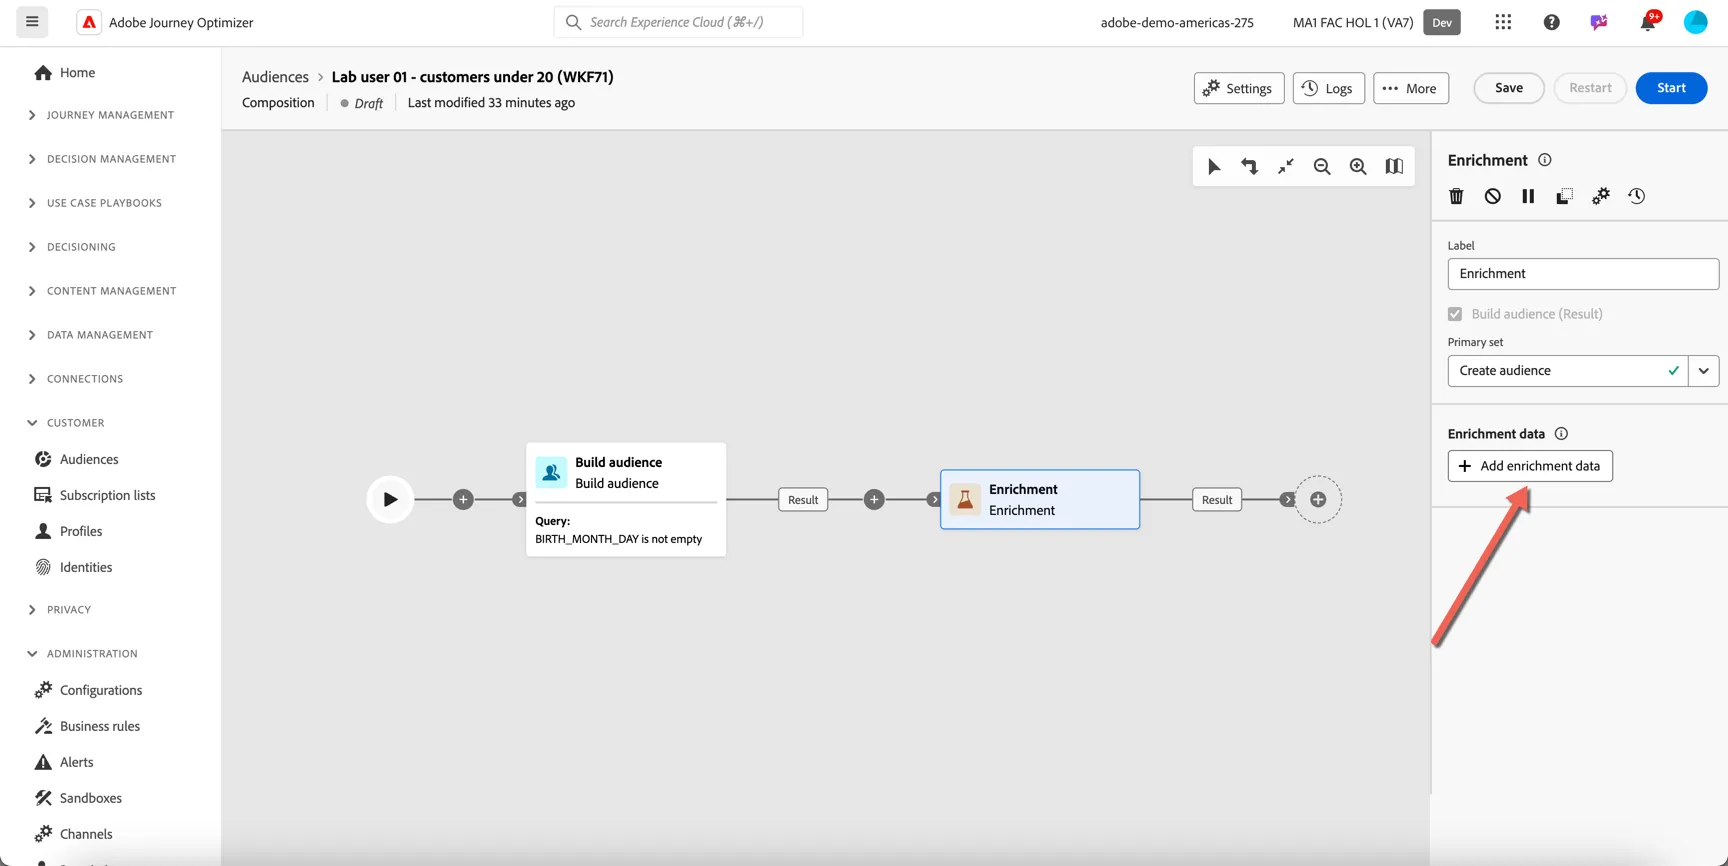Open the More options menu
This screenshot has height=866, width=1728.
(1410, 88)
